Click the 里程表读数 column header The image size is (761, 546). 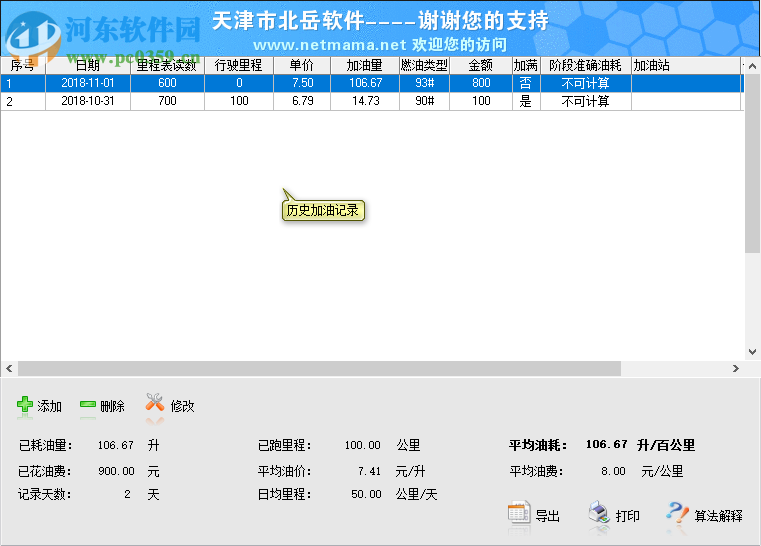(x=167, y=66)
